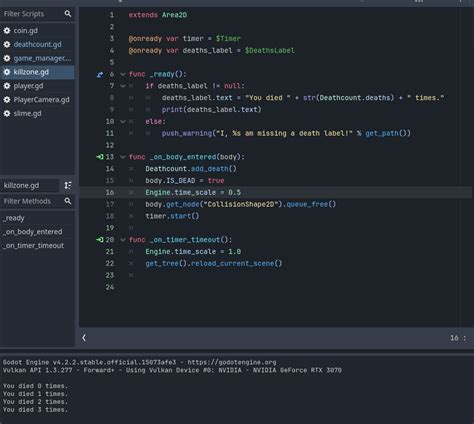Jump to the _on_timer_timeout method
474x424 pixels.
34,245
